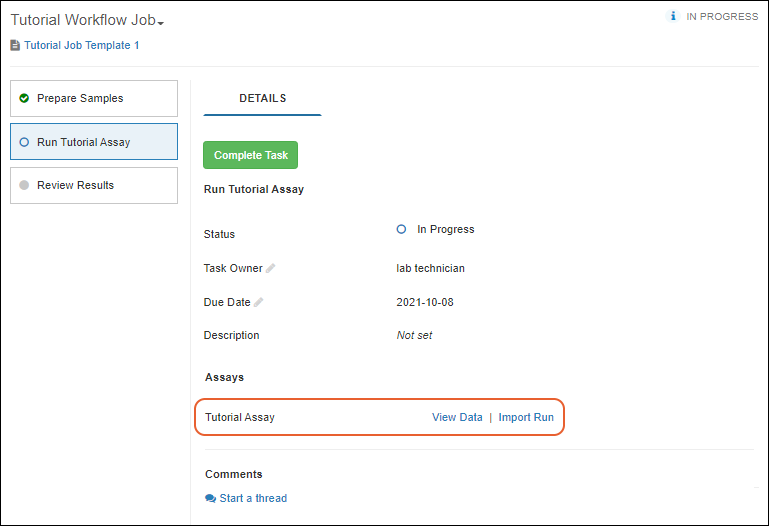Viewport: 769px width, 526px height.
Task: Click the info icon beside IN PROGRESS
Action: pyautogui.click(x=673, y=16)
